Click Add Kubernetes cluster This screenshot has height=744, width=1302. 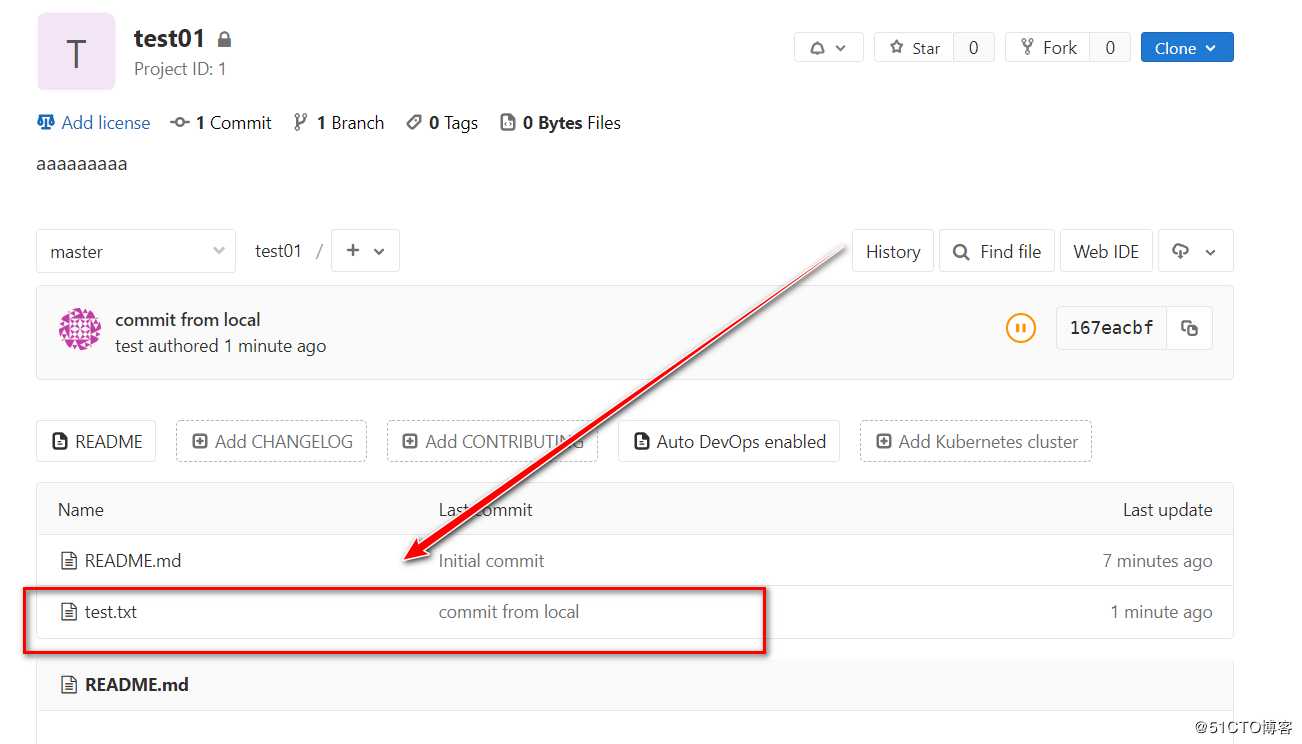975,441
